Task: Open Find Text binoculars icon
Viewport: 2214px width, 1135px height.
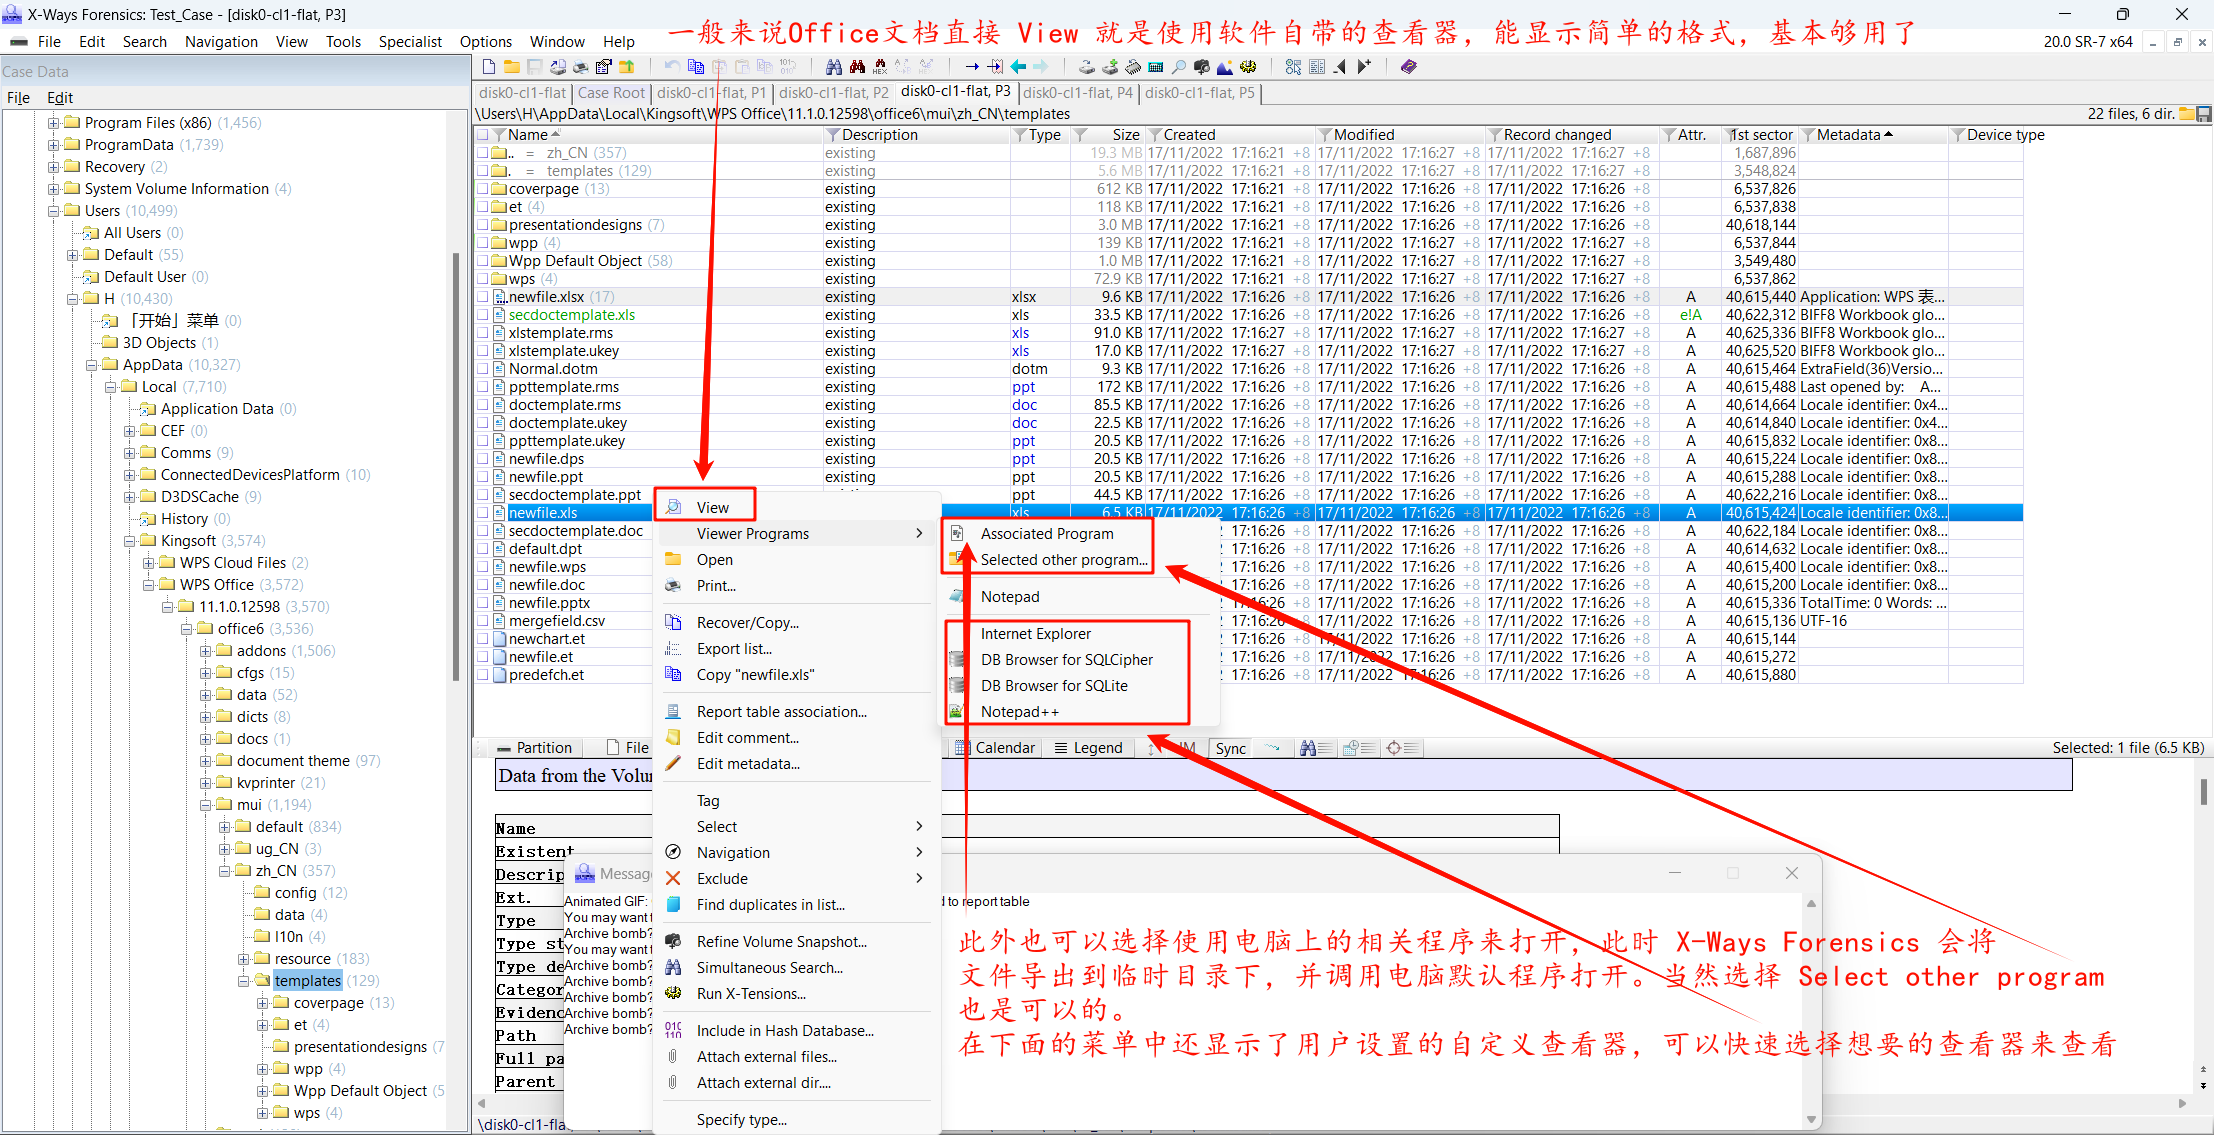Action: tap(833, 67)
